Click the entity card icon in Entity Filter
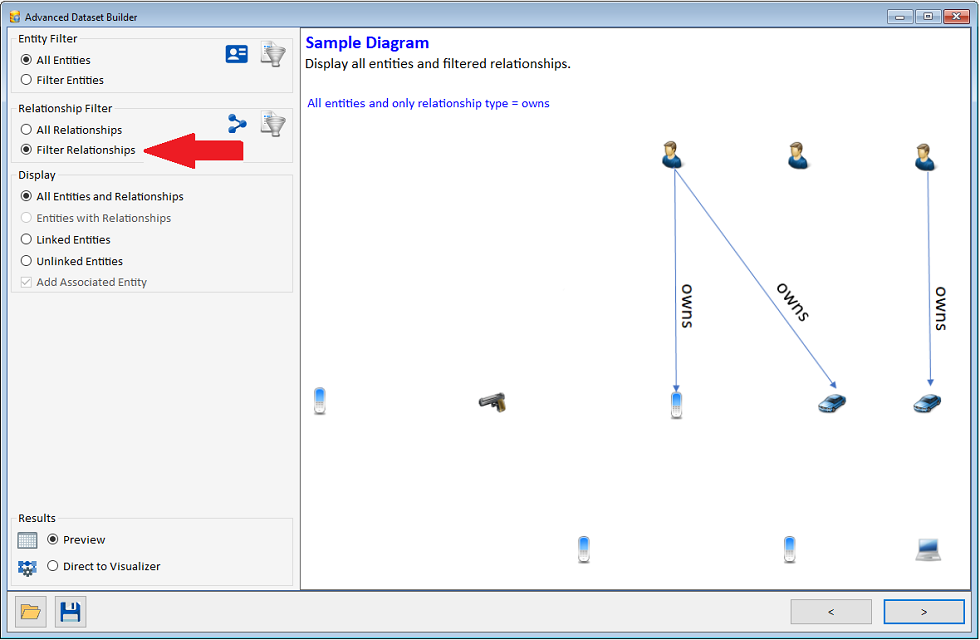The height and width of the screenshot is (640, 980). tap(237, 55)
